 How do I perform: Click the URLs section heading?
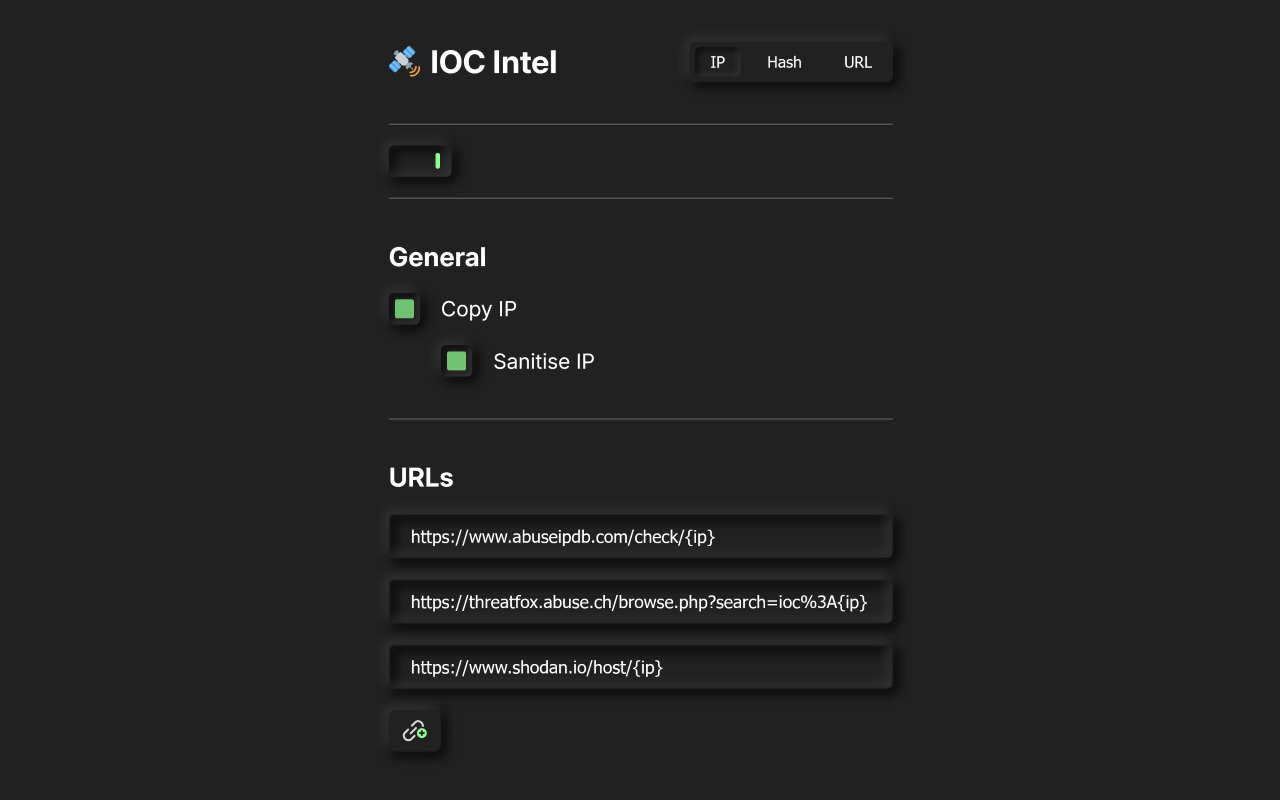[x=421, y=478]
